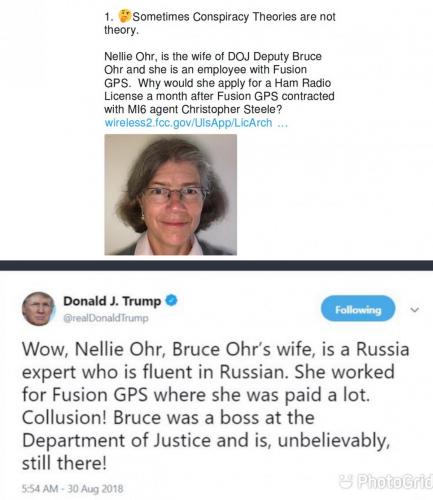Click the PhotoGrid watermark face icon
The image size is (433, 500).
tap(346, 481)
